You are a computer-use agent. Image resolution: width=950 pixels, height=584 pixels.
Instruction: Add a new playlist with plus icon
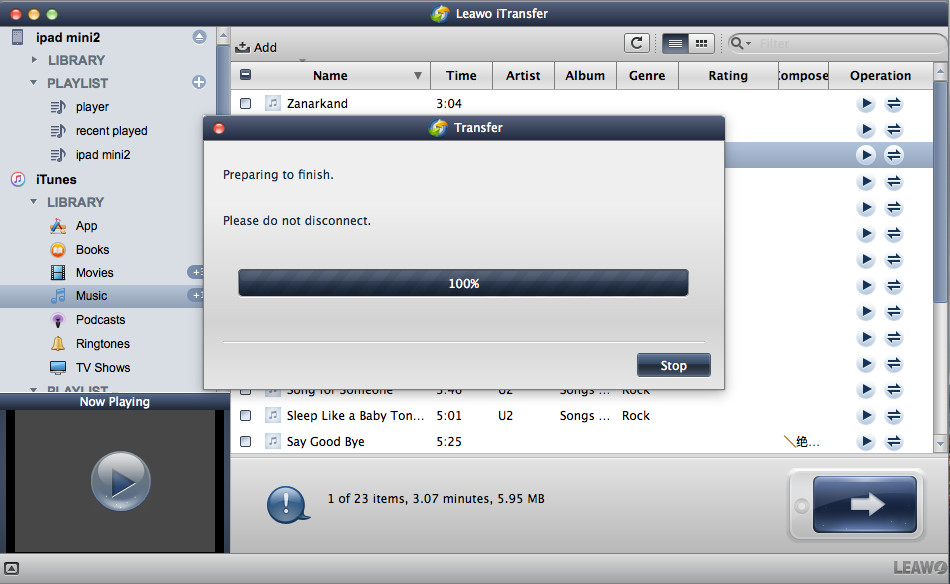click(x=199, y=82)
